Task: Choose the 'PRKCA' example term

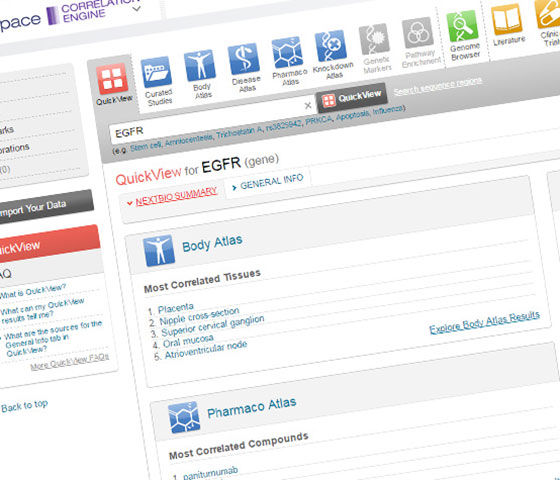Action: 319,120
